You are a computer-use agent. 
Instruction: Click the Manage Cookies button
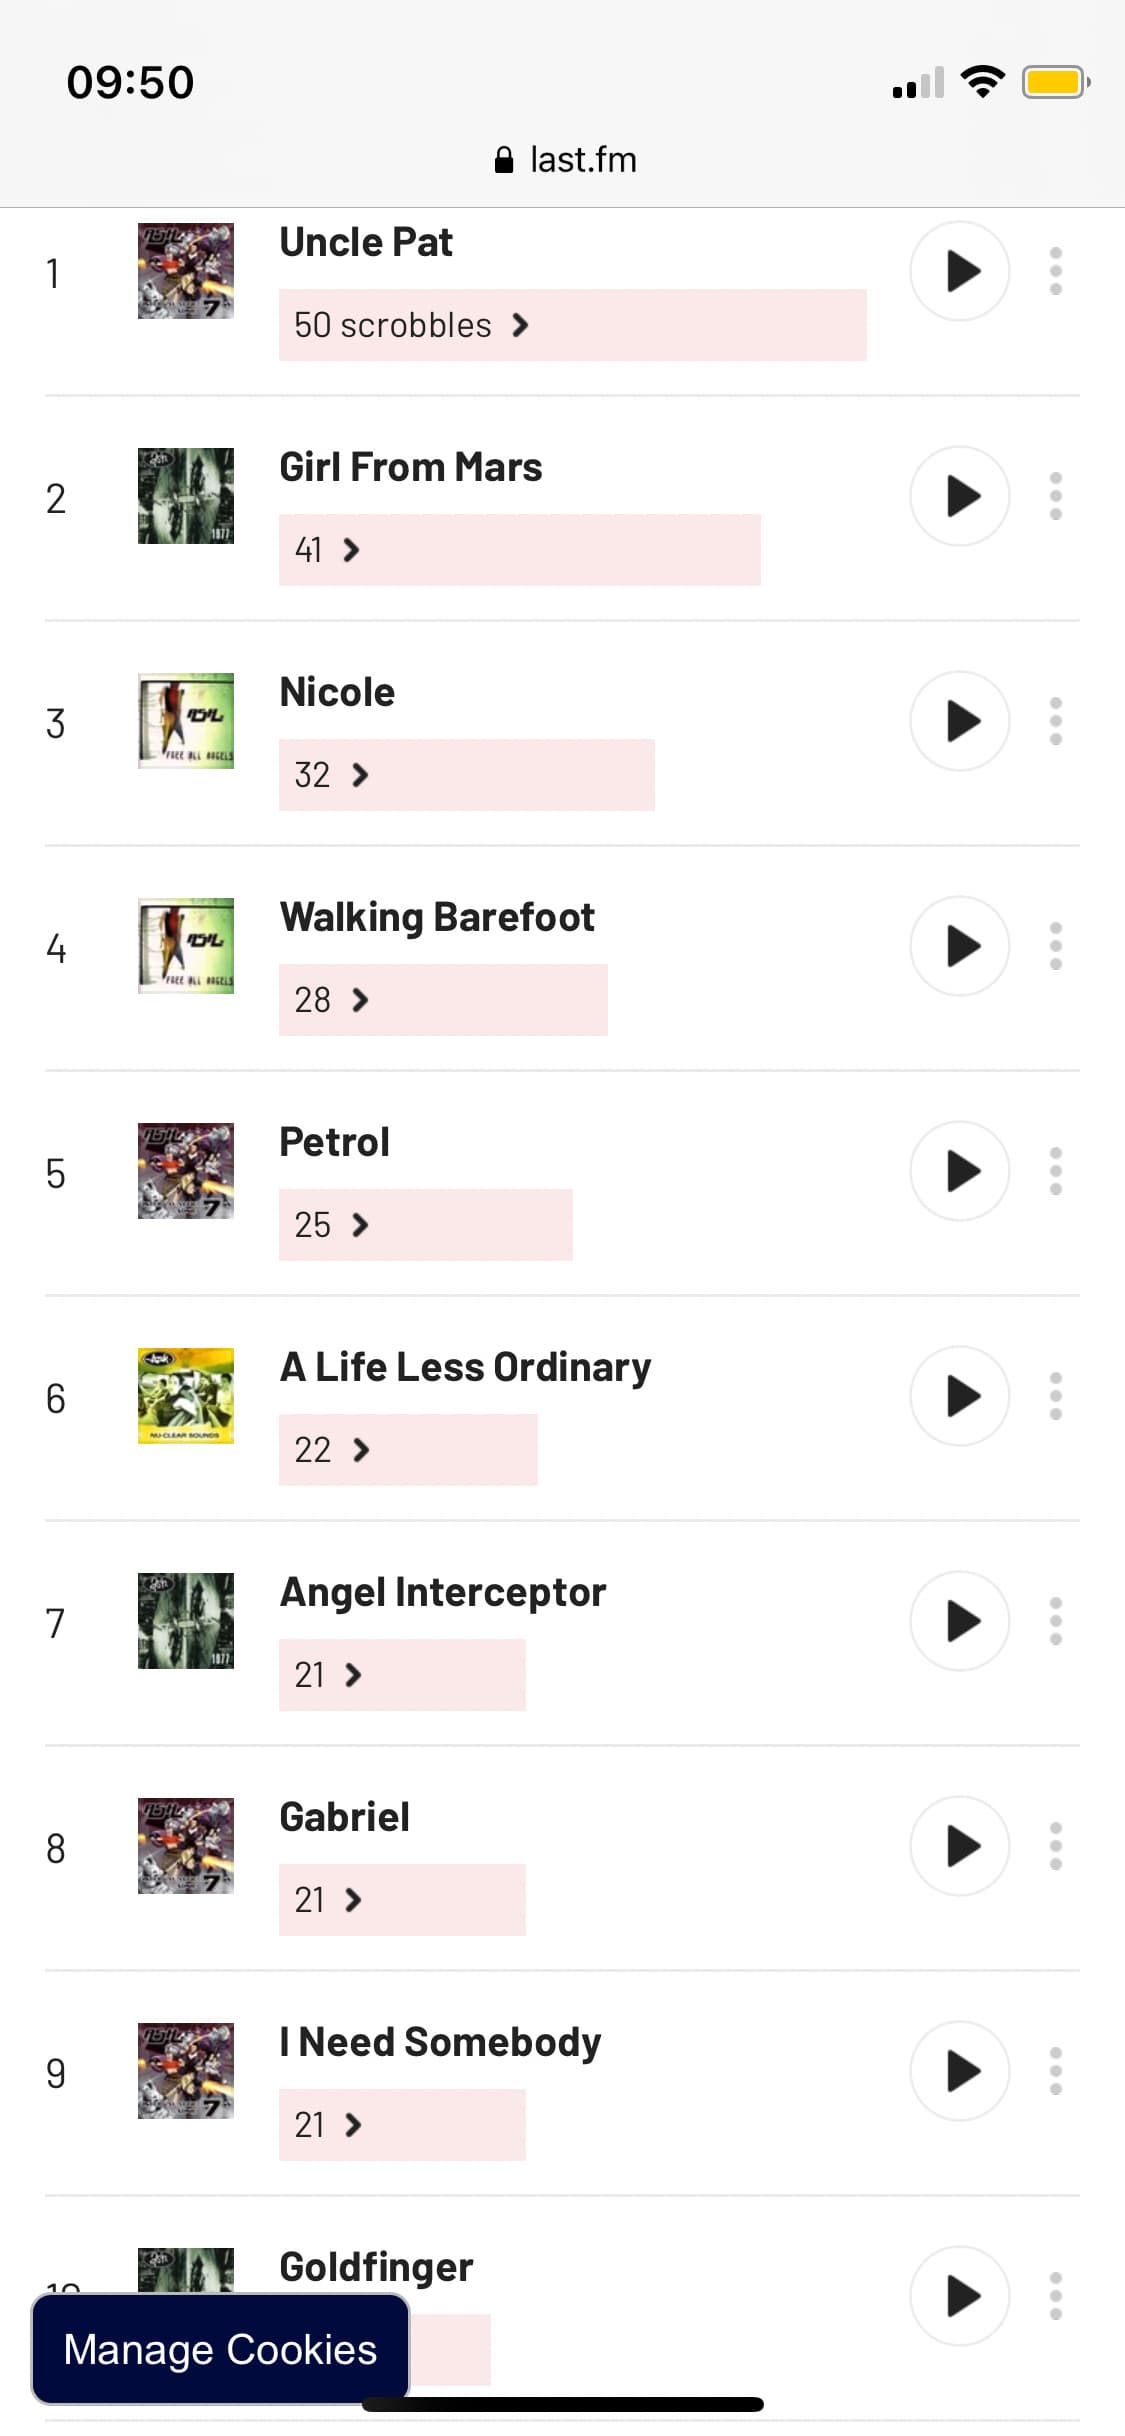(x=220, y=2349)
